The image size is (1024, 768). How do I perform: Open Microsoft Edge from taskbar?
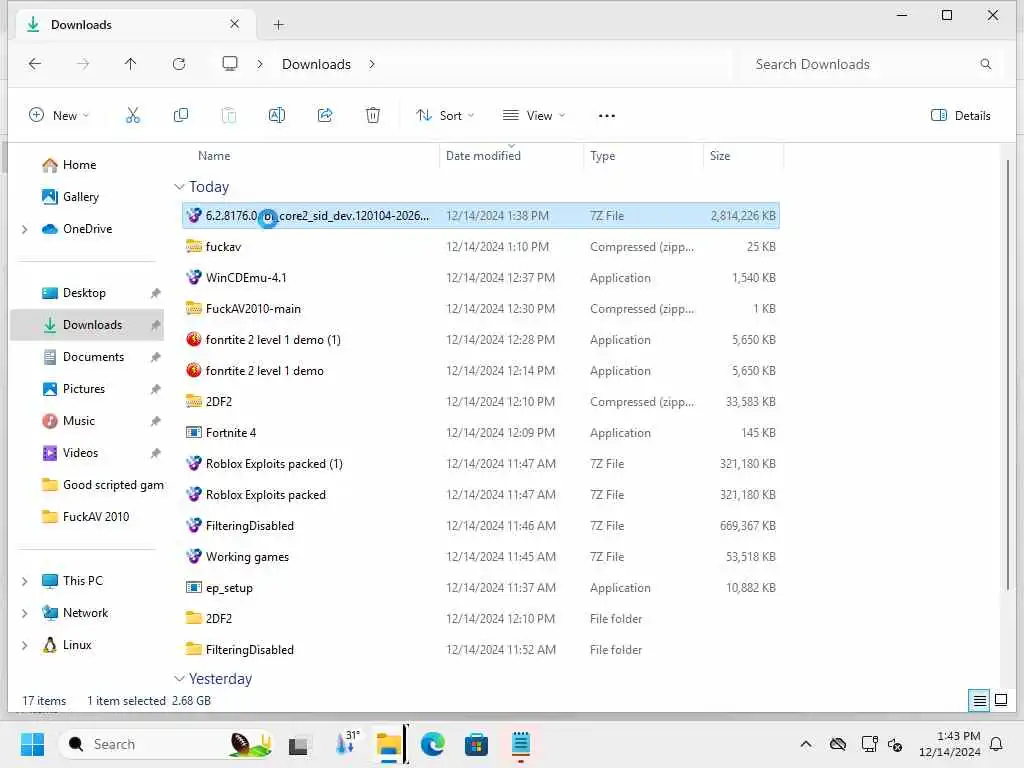pyautogui.click(x=432, y=744)
